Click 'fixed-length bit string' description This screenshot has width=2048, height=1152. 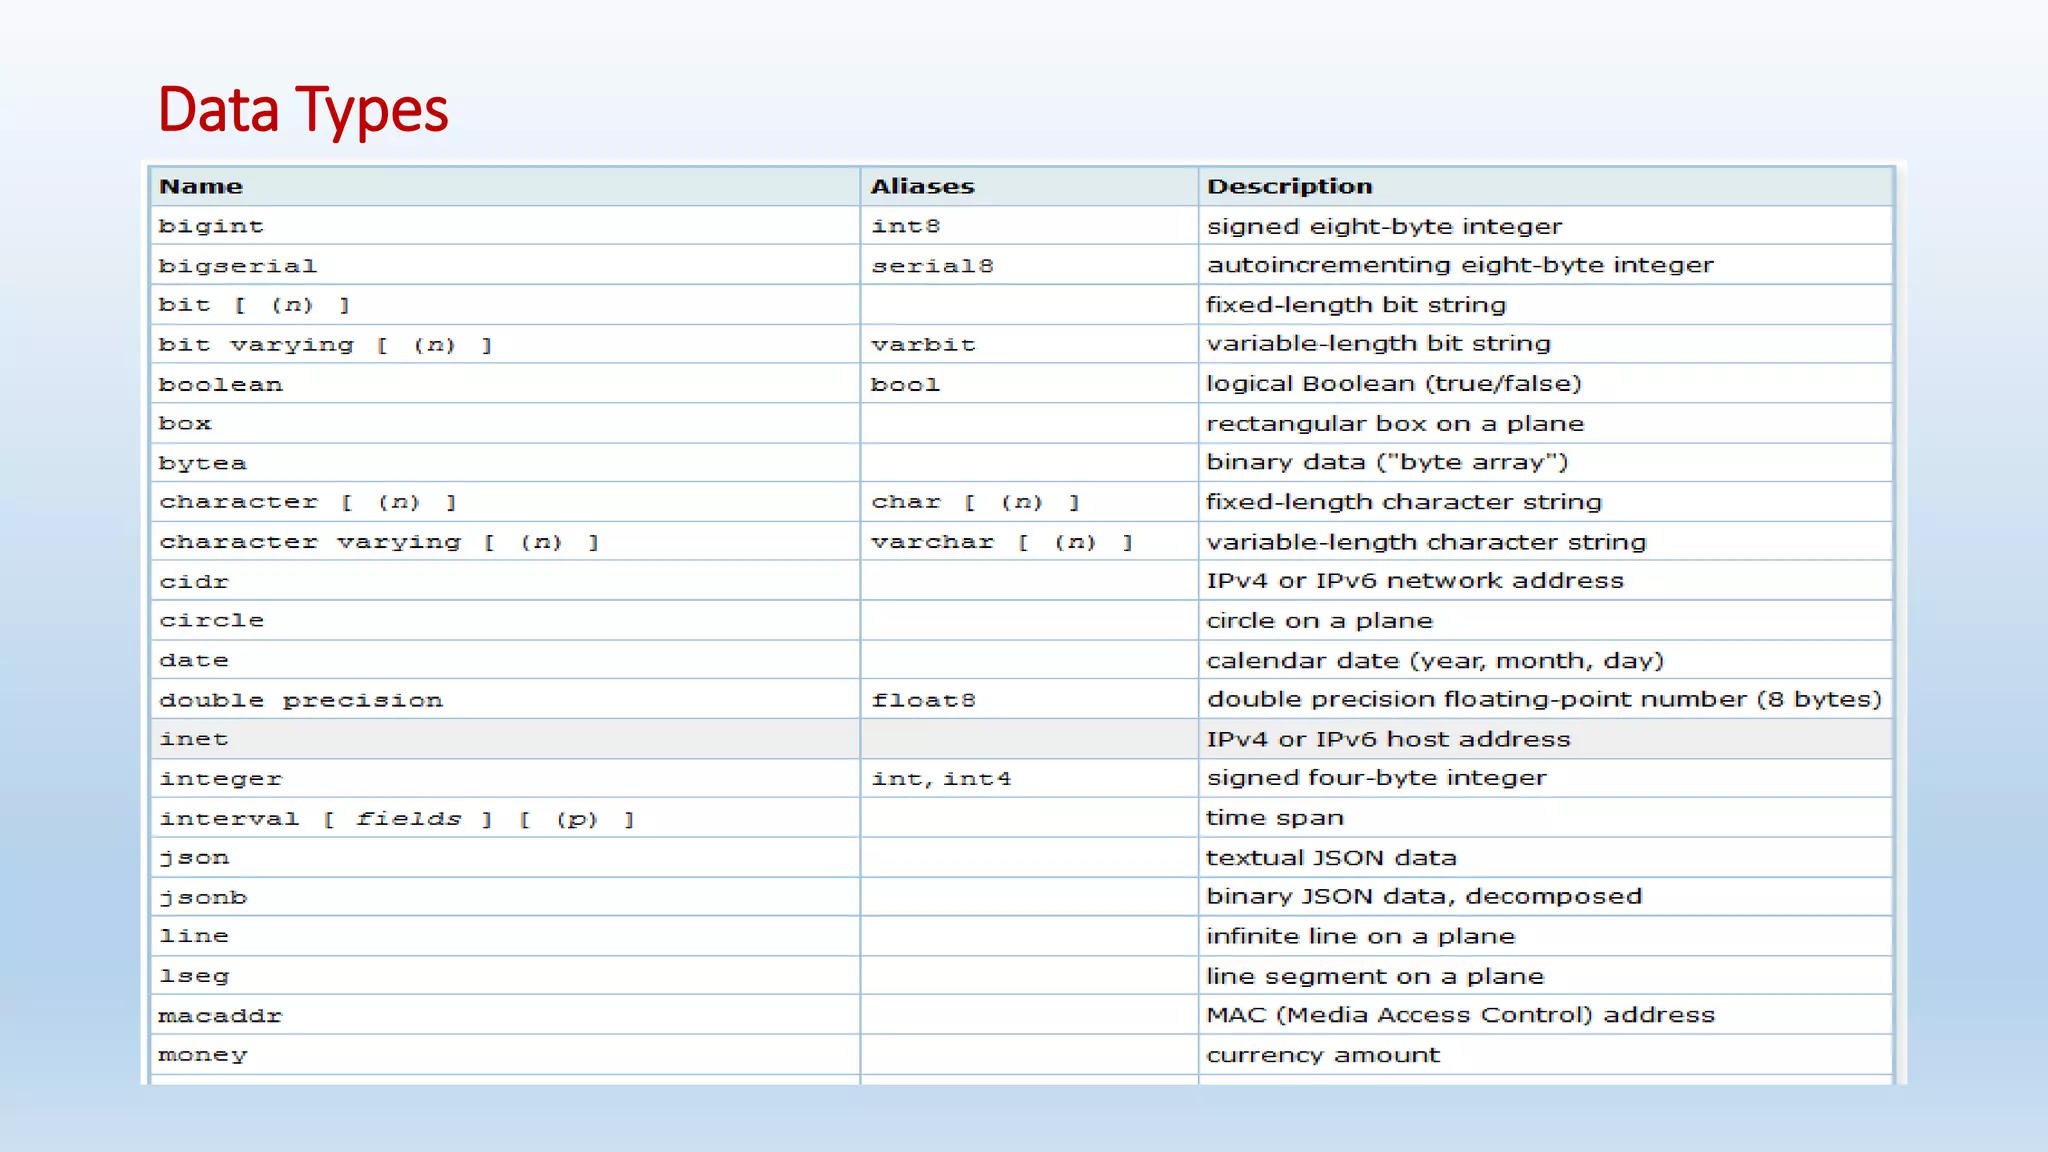click(1356, 305)
